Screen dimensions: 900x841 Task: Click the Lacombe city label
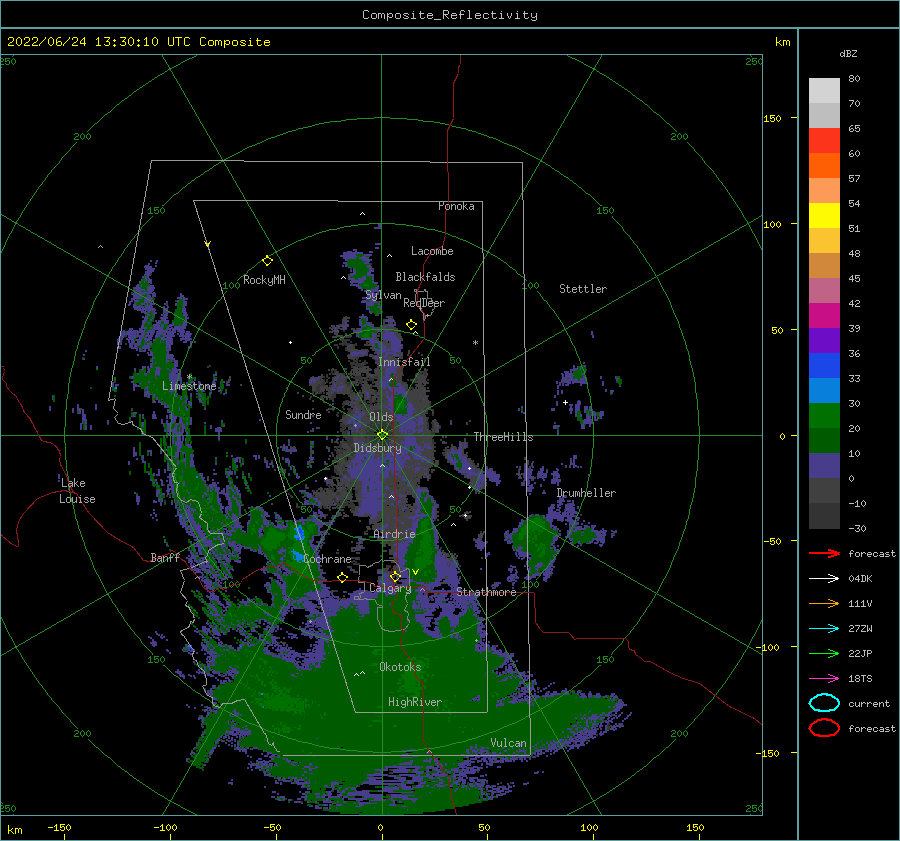point(432,251)
